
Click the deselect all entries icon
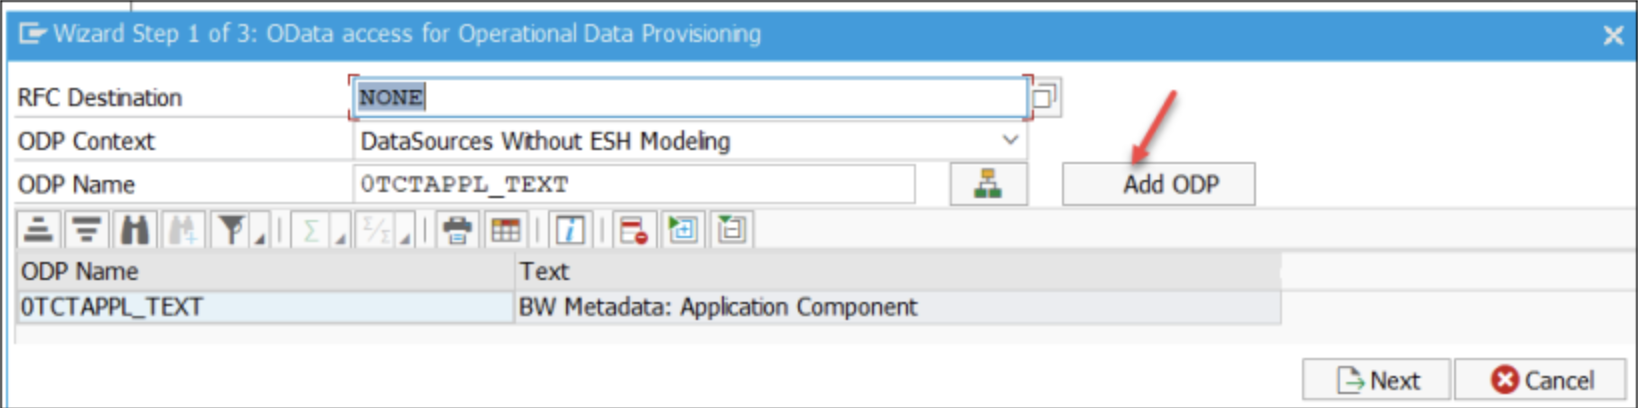click(731, 230)
